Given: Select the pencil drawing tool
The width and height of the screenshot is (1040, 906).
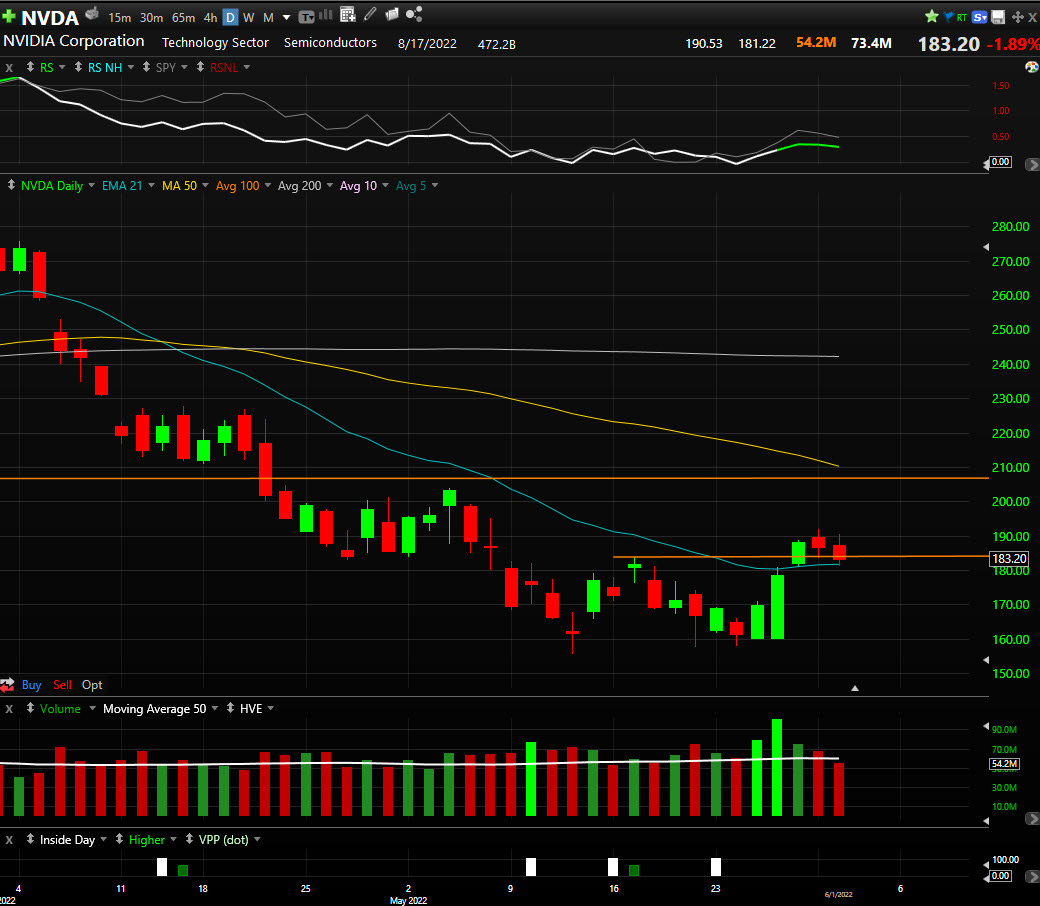Looking at the screenshot, I should [370, 14].
